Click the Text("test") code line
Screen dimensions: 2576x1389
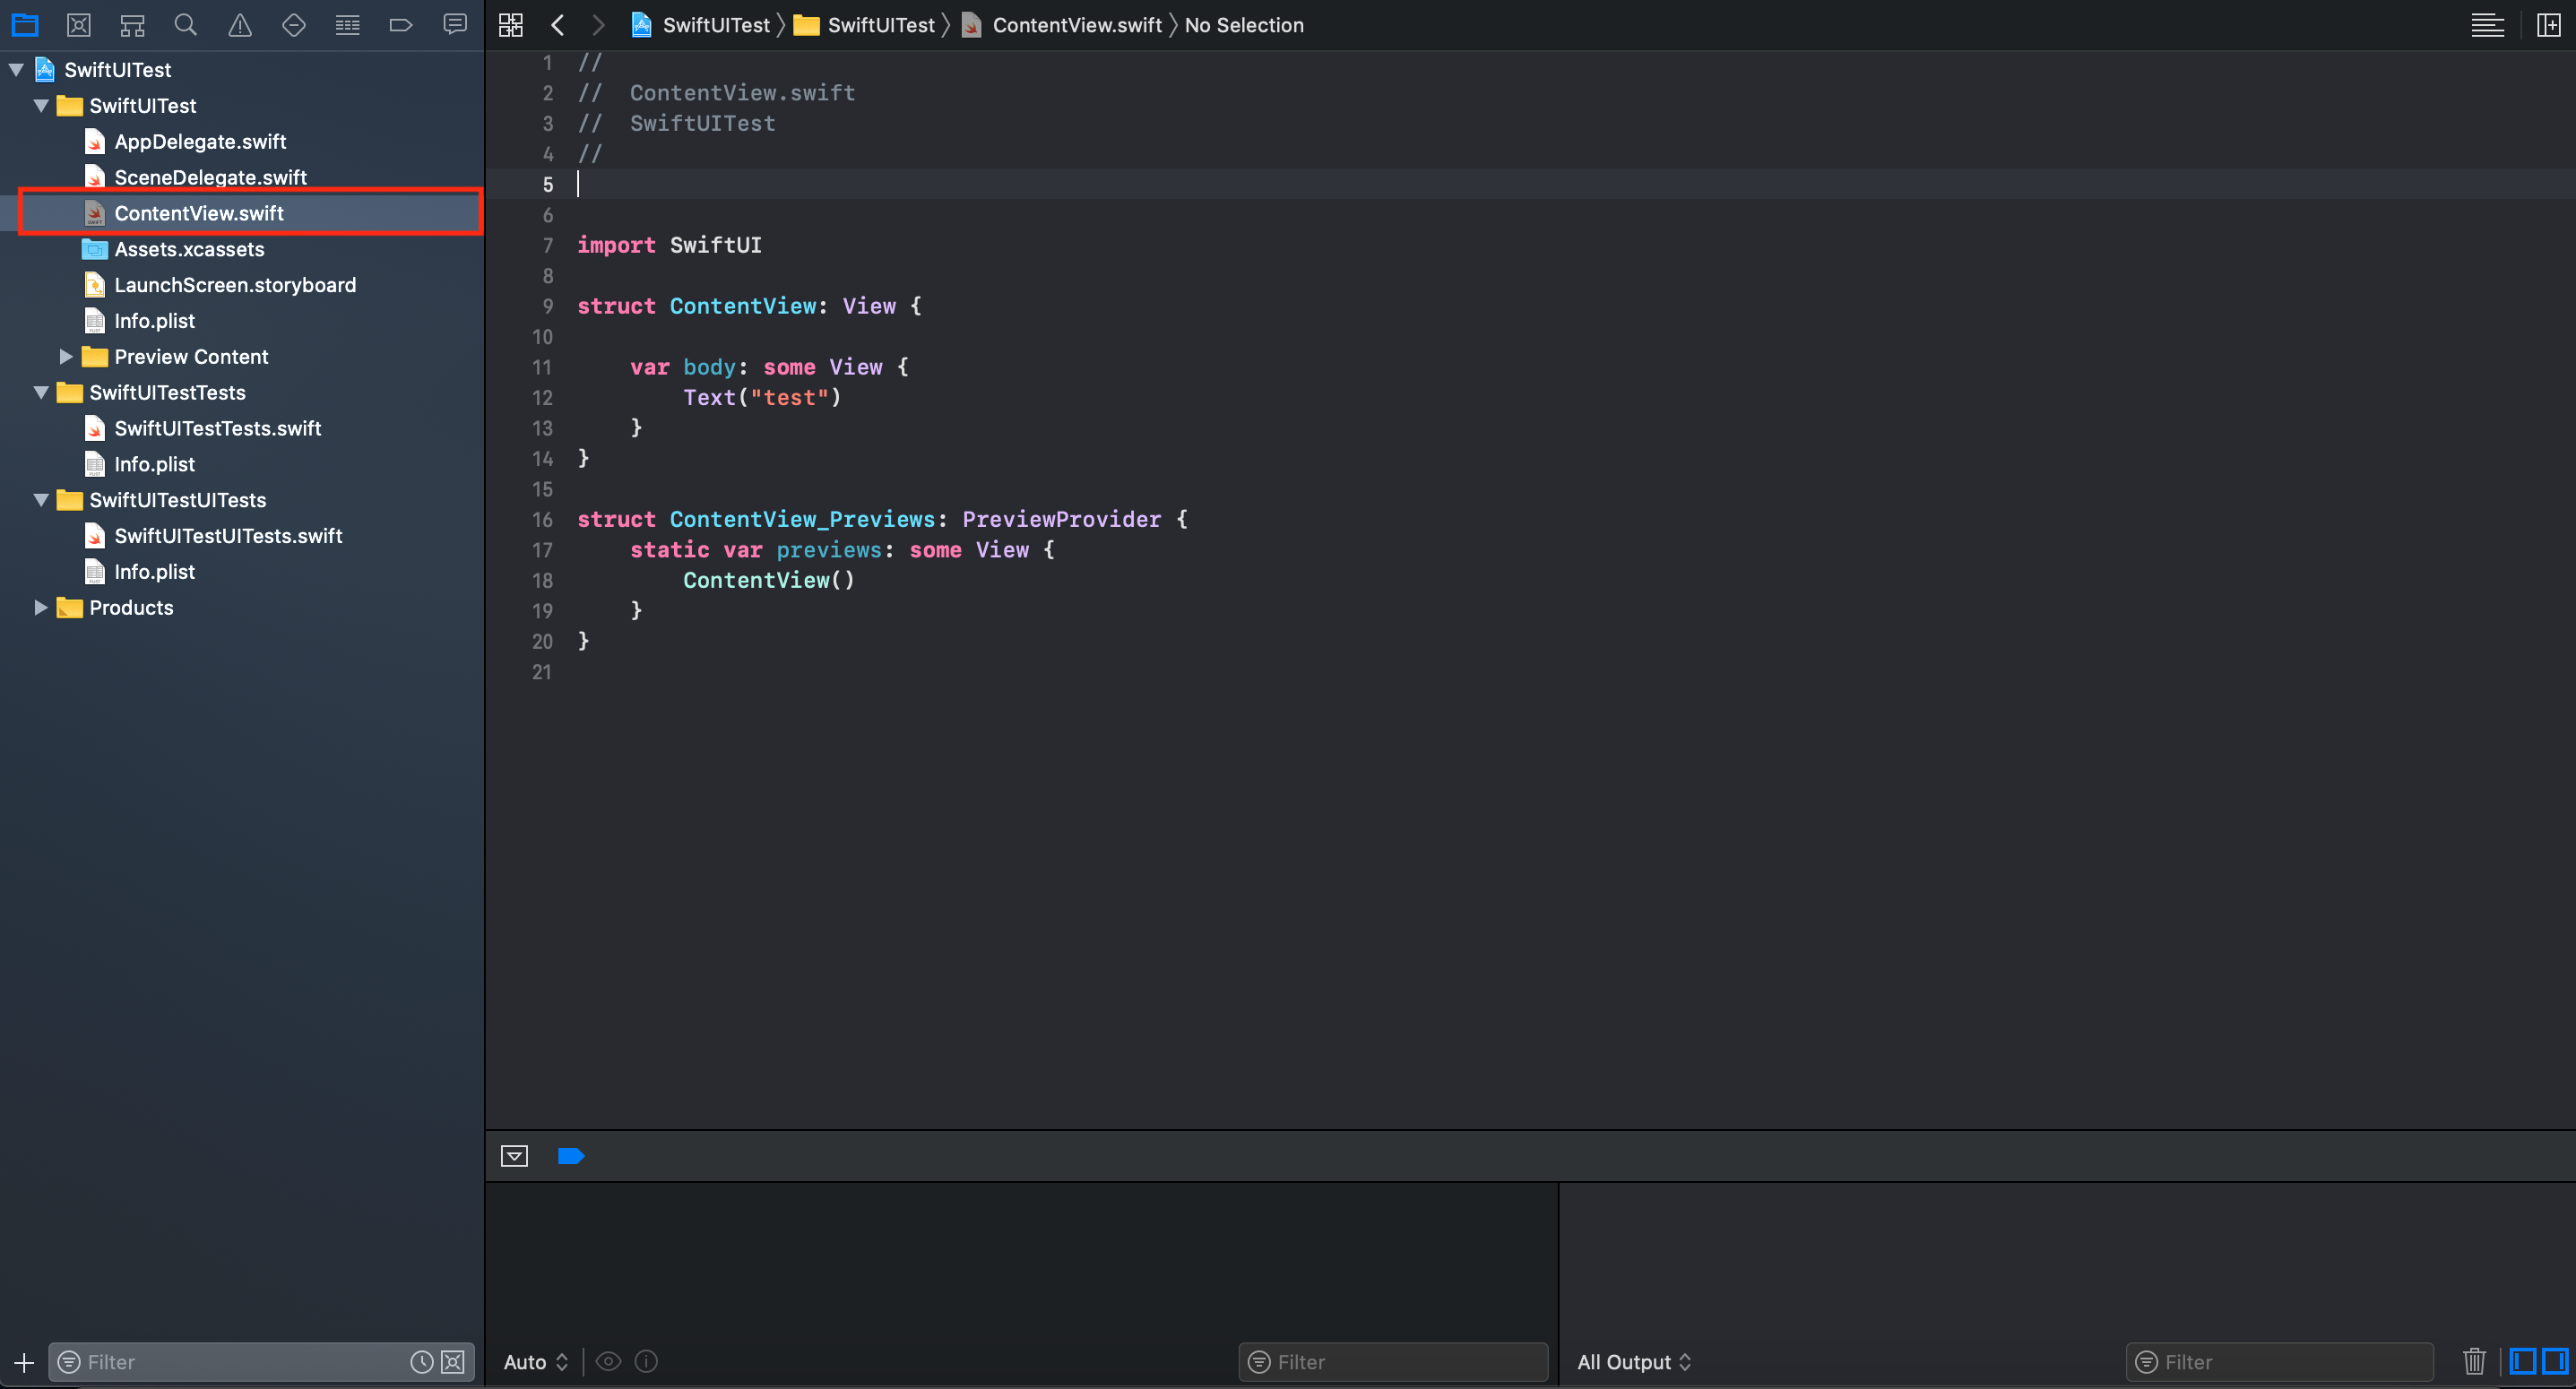[762, 398]
